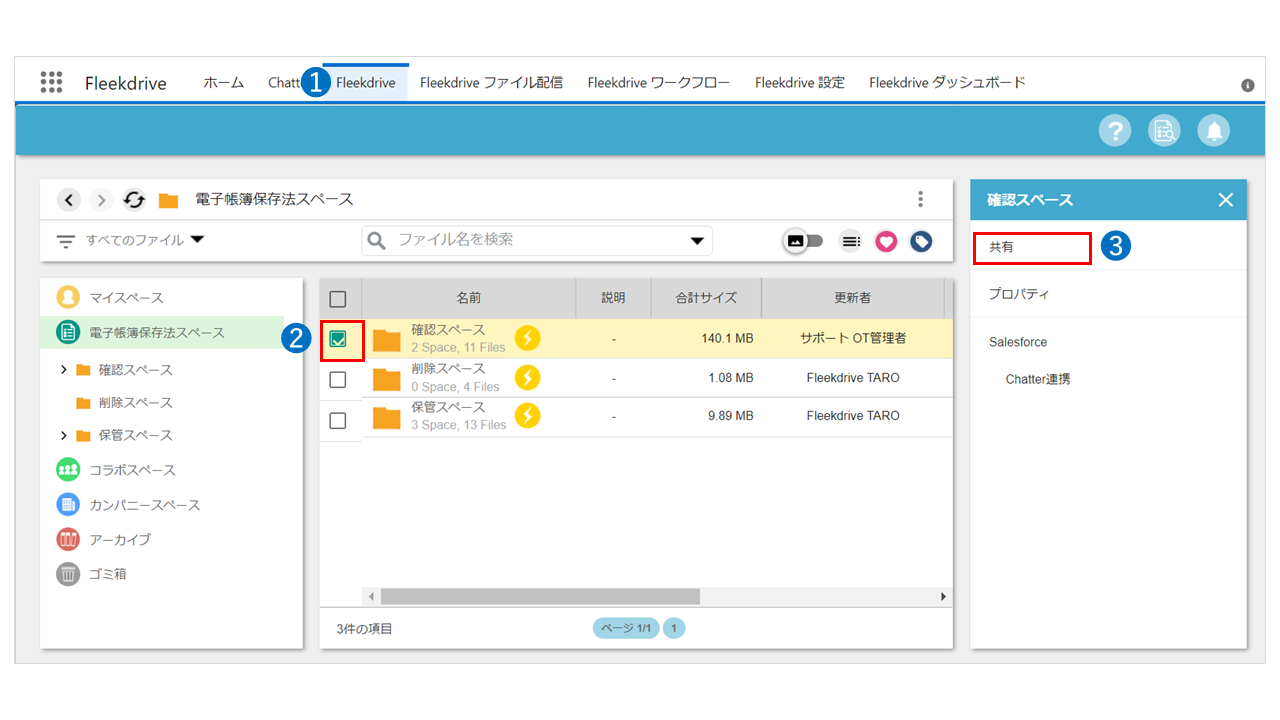Click the 更新者 column header
The width and height of the screenshot is (1280, 720).
coord(853,298)
